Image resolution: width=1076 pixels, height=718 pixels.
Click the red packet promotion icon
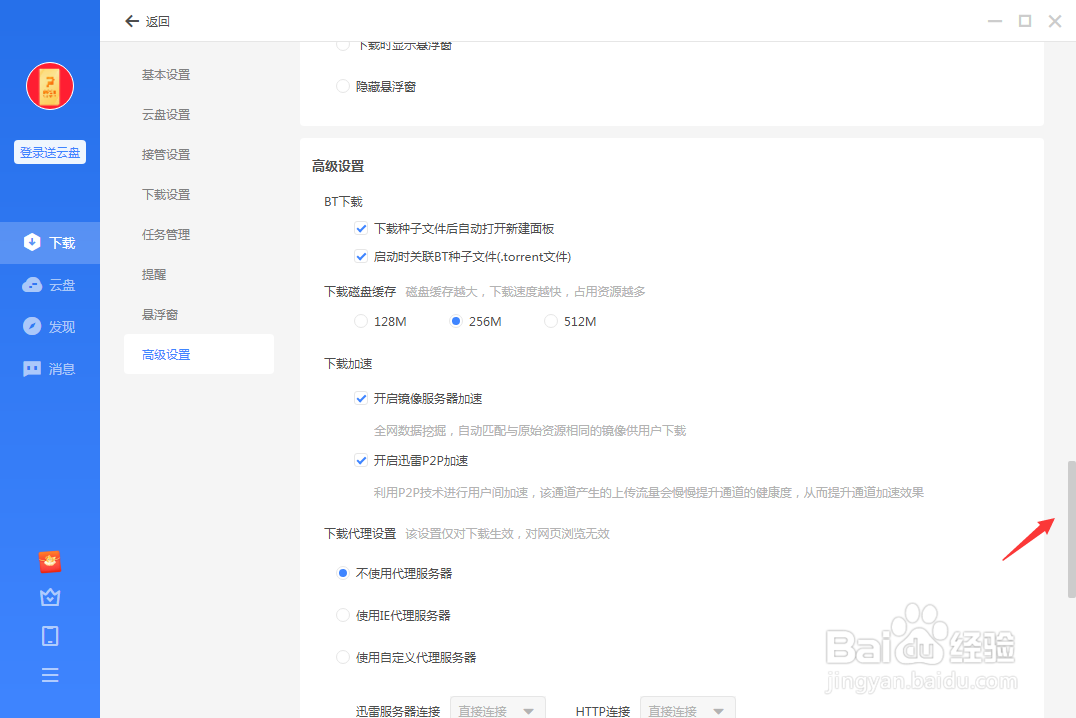50,562
